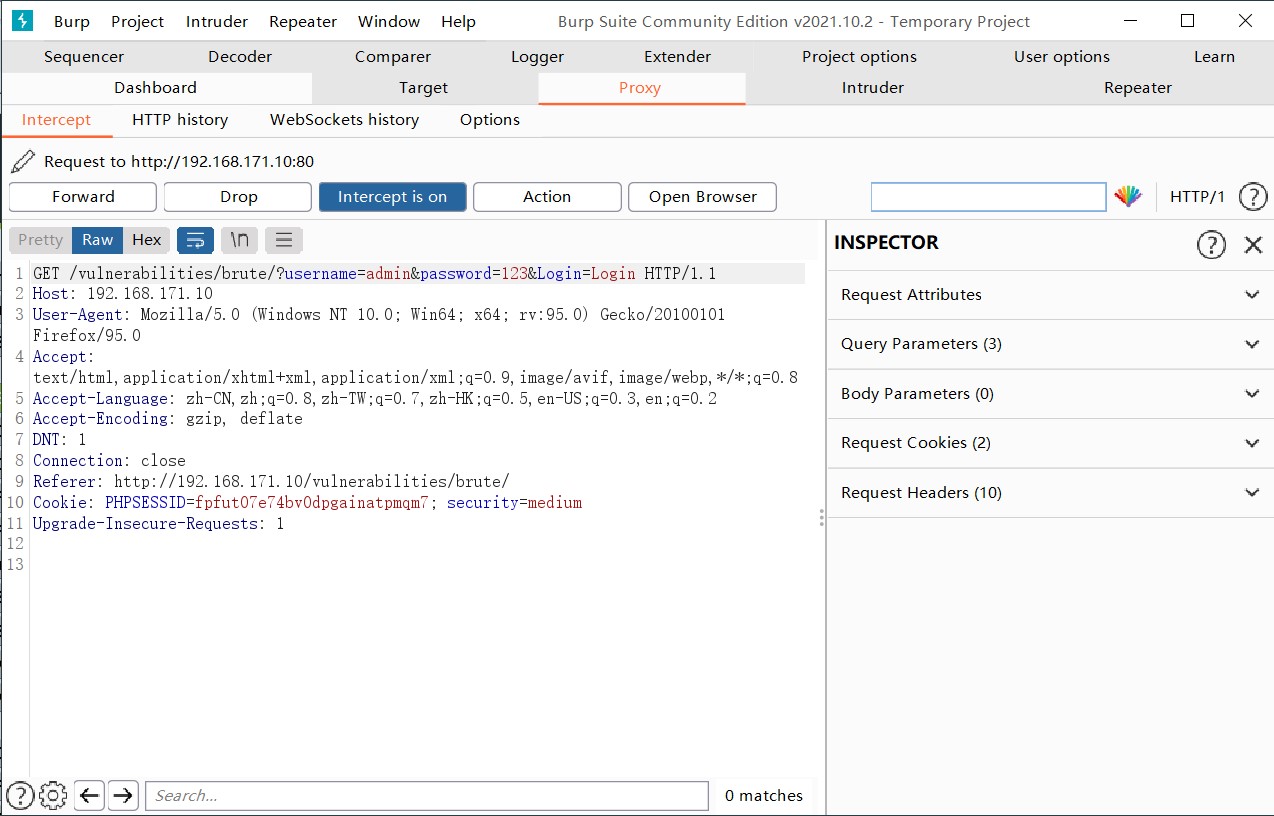Click the colorful highlight color picker icon
The image size is (1274, 816).
1128,197
